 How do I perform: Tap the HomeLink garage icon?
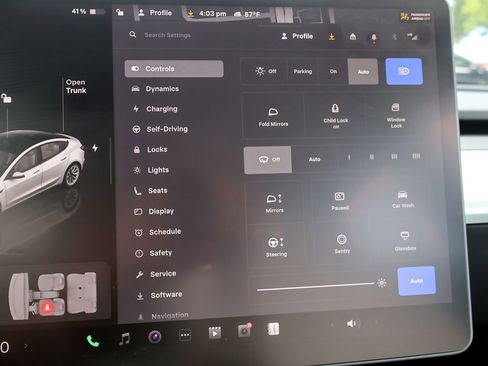click(353, 37)
